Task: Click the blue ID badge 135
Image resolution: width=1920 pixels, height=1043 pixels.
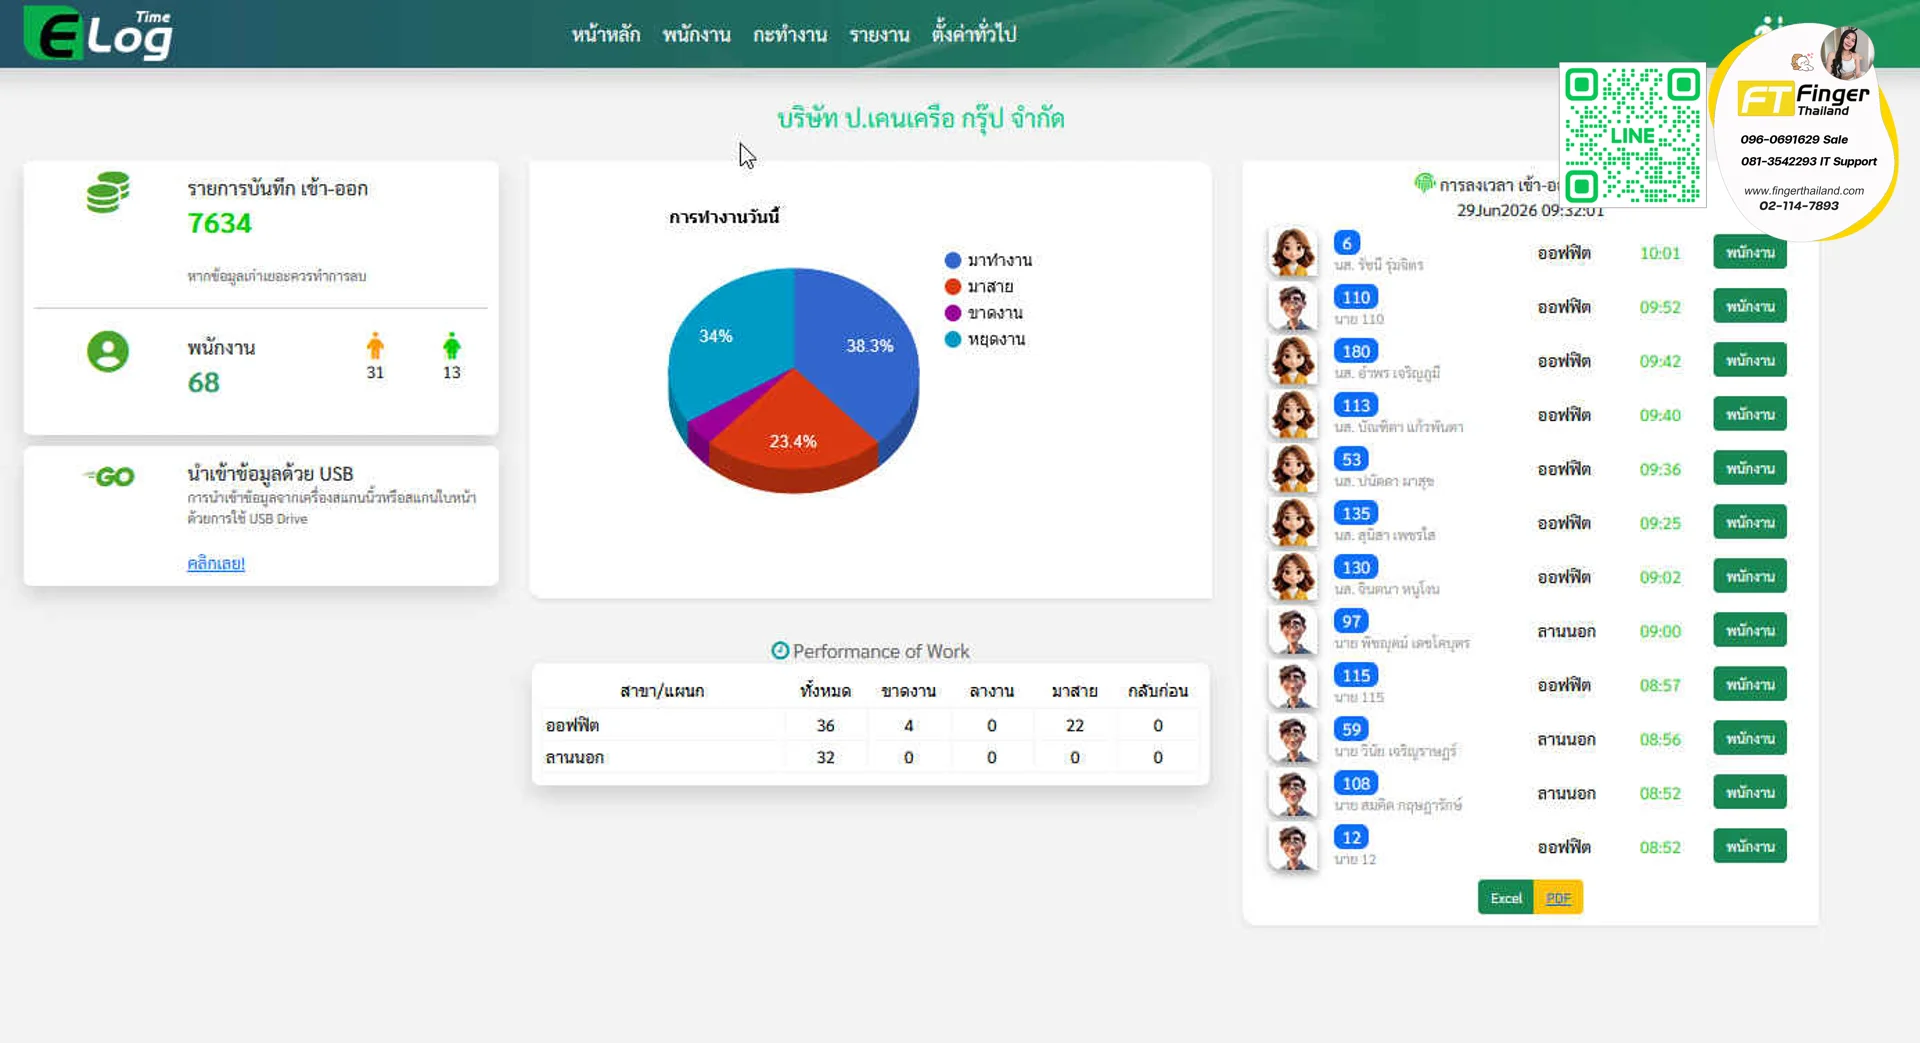Action: [x=1356, y=513]
